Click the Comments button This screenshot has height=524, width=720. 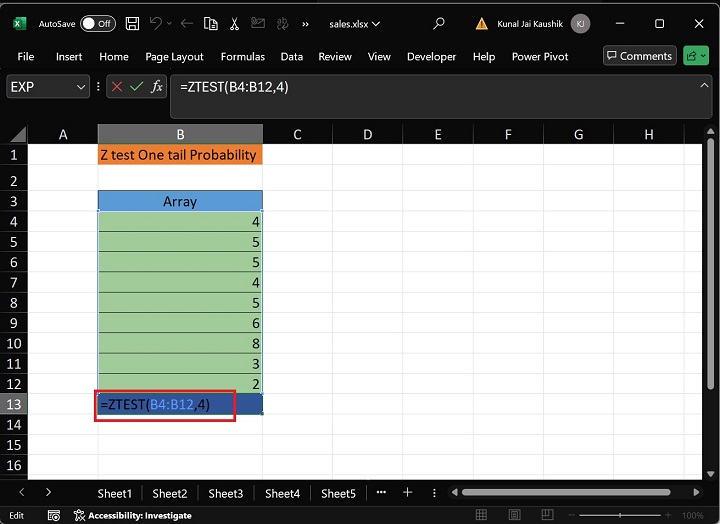640,56
